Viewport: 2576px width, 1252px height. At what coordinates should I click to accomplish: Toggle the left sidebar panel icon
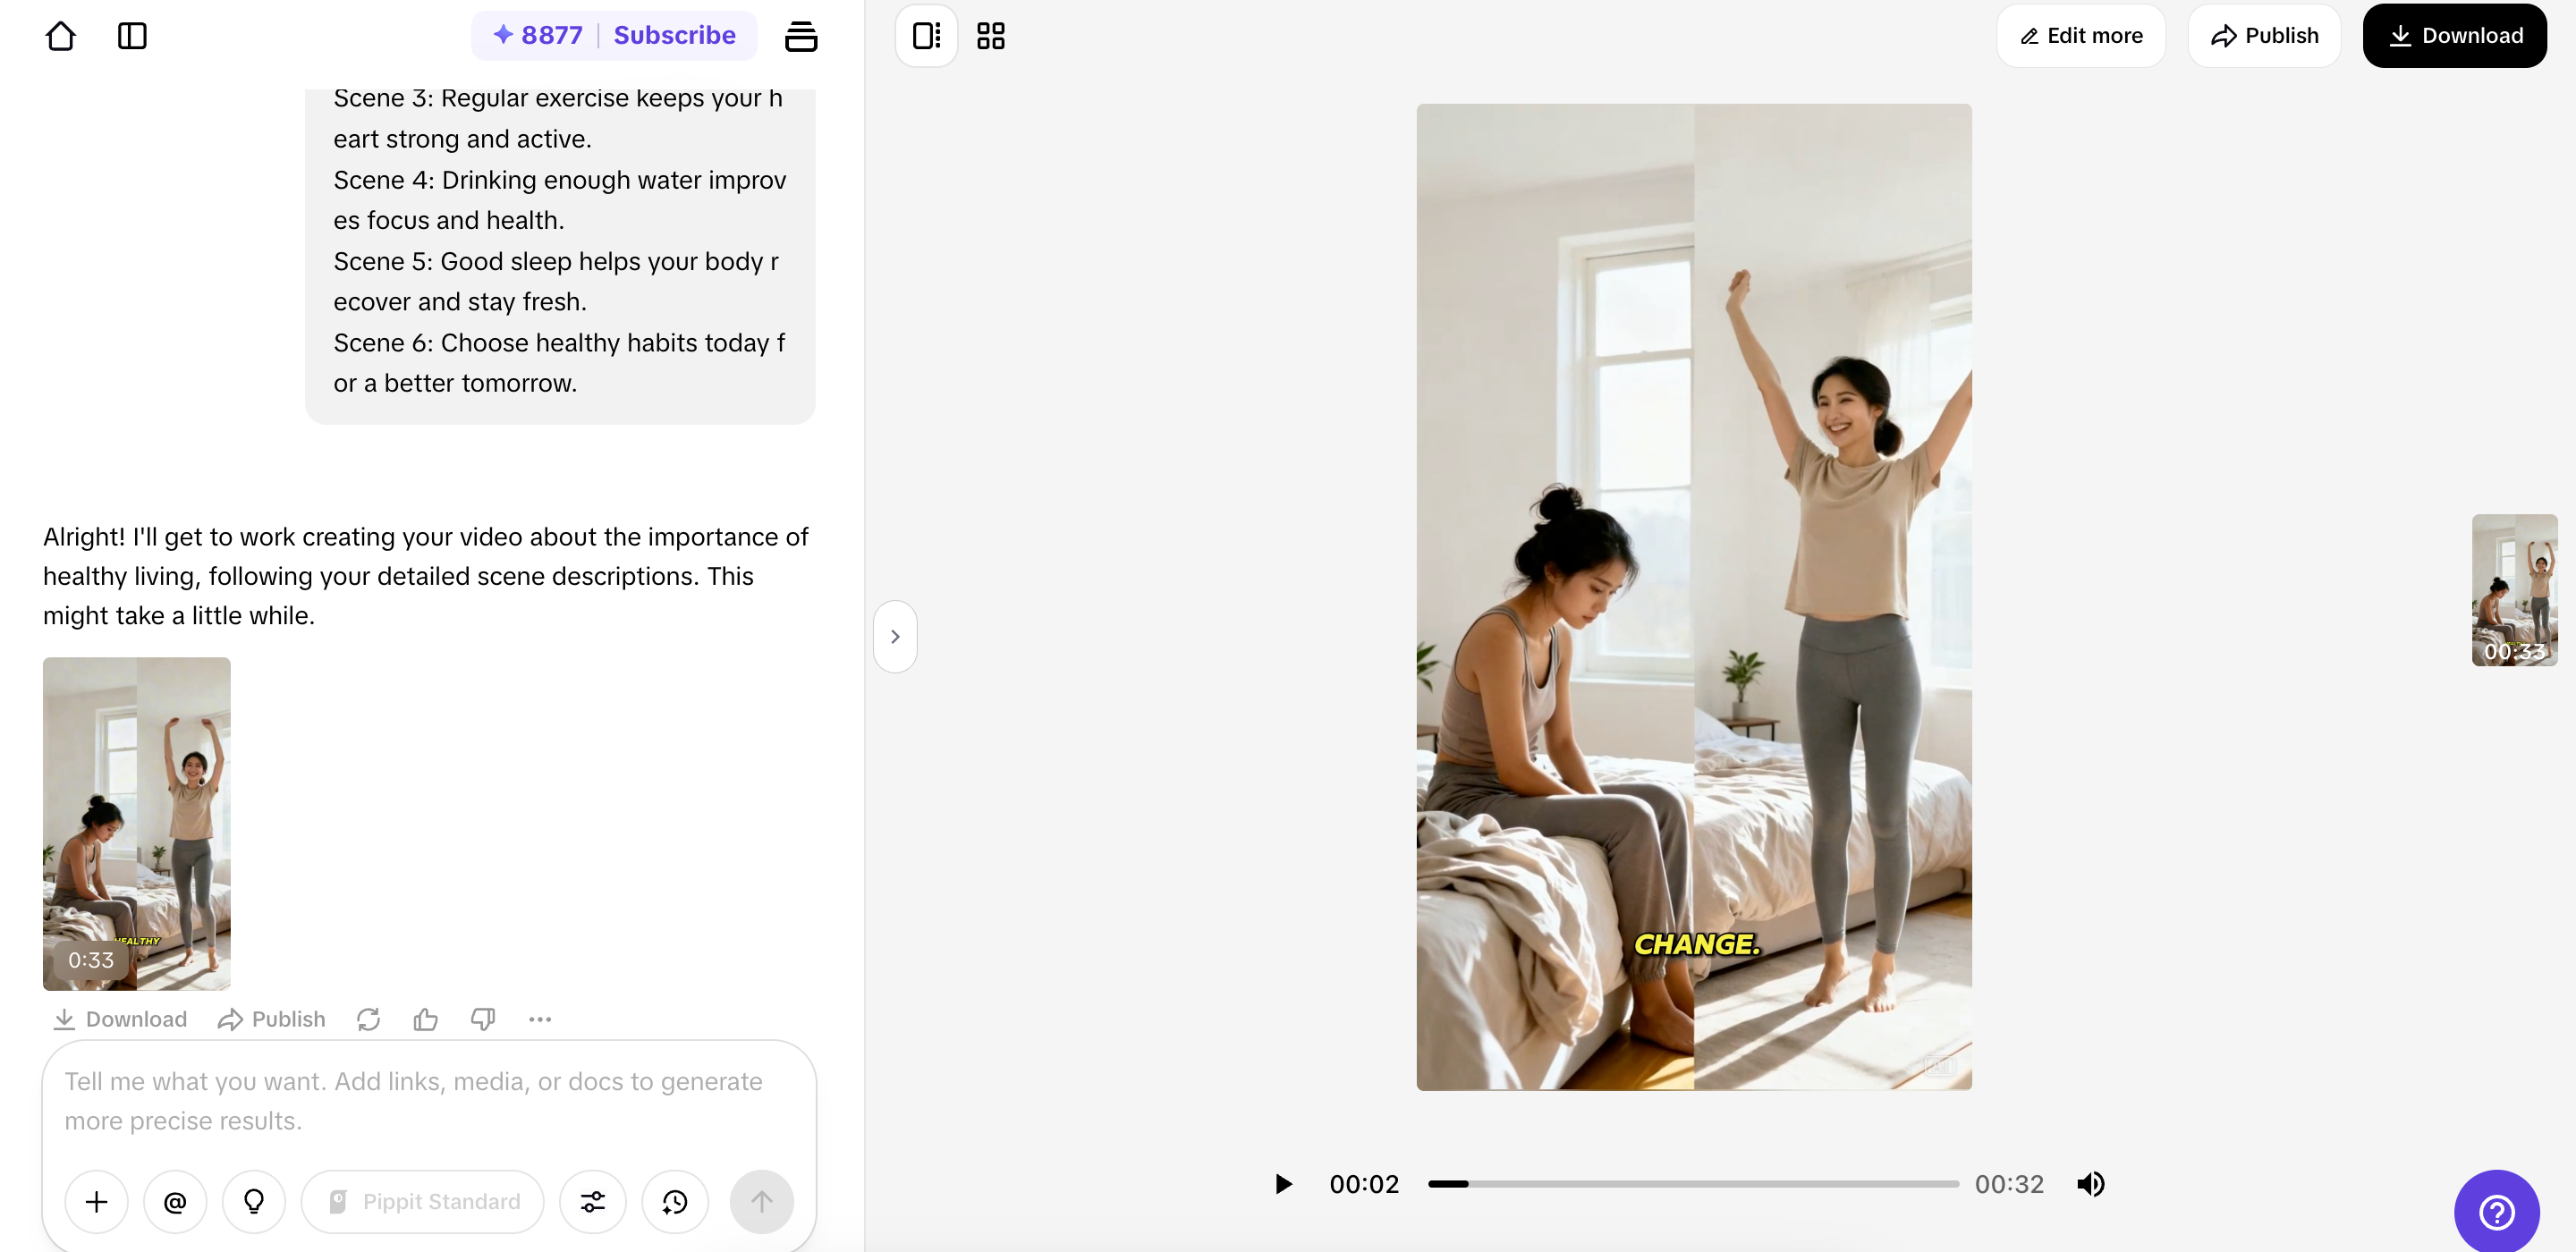[x=132, y=36]
